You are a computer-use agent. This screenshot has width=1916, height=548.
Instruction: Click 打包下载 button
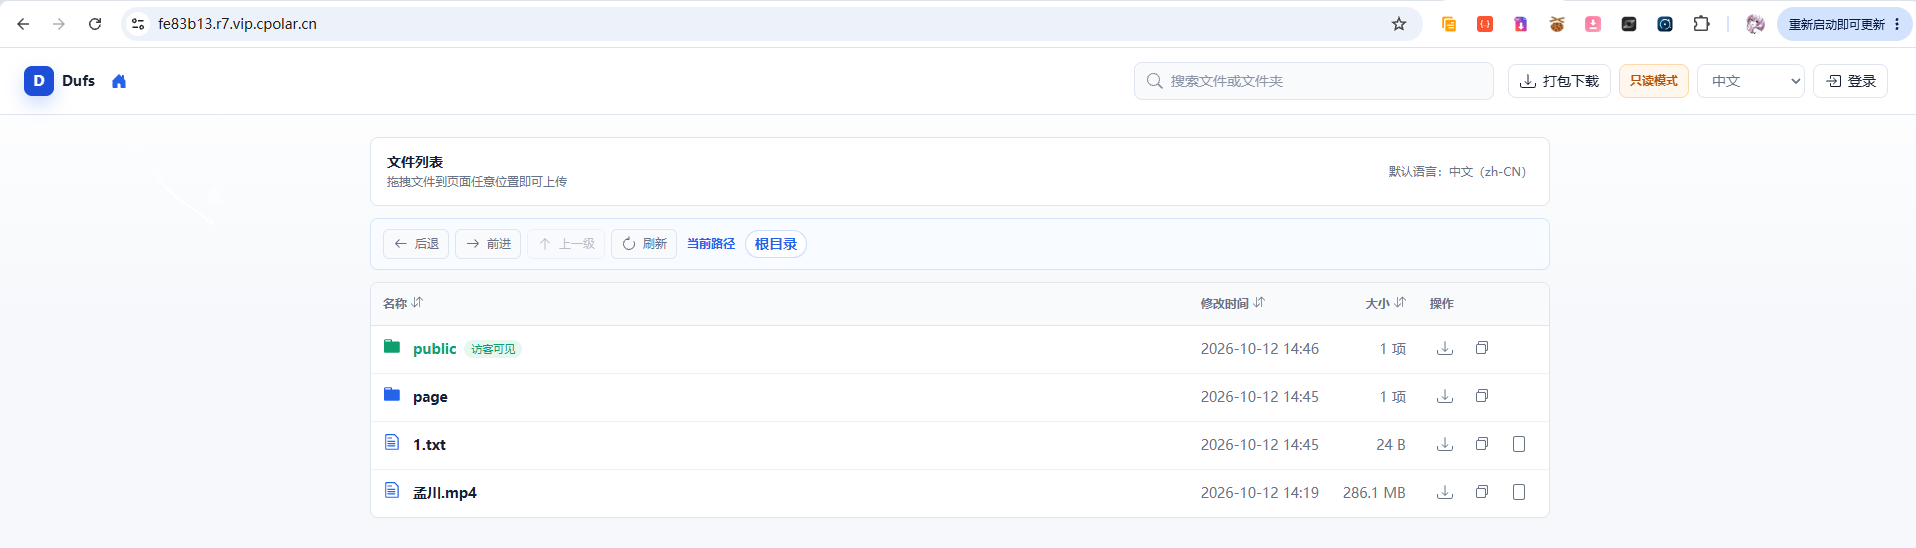pyautogui.click(x=1559, y=81)
